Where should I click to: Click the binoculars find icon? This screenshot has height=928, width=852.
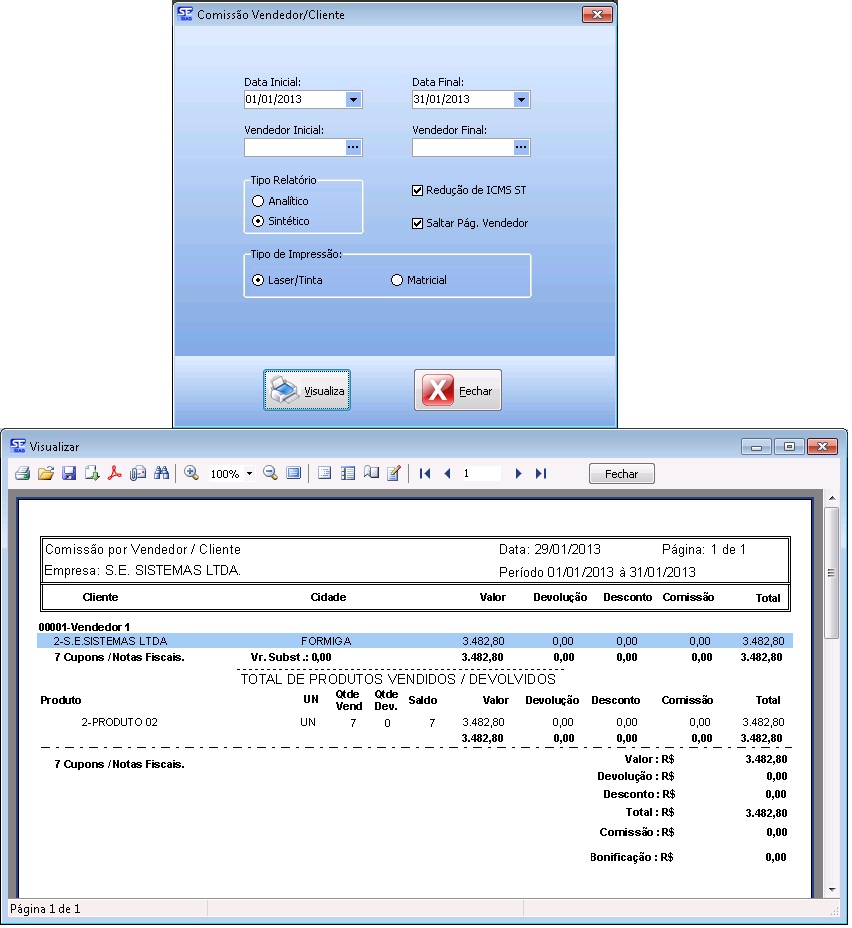[x=162, y=474]
